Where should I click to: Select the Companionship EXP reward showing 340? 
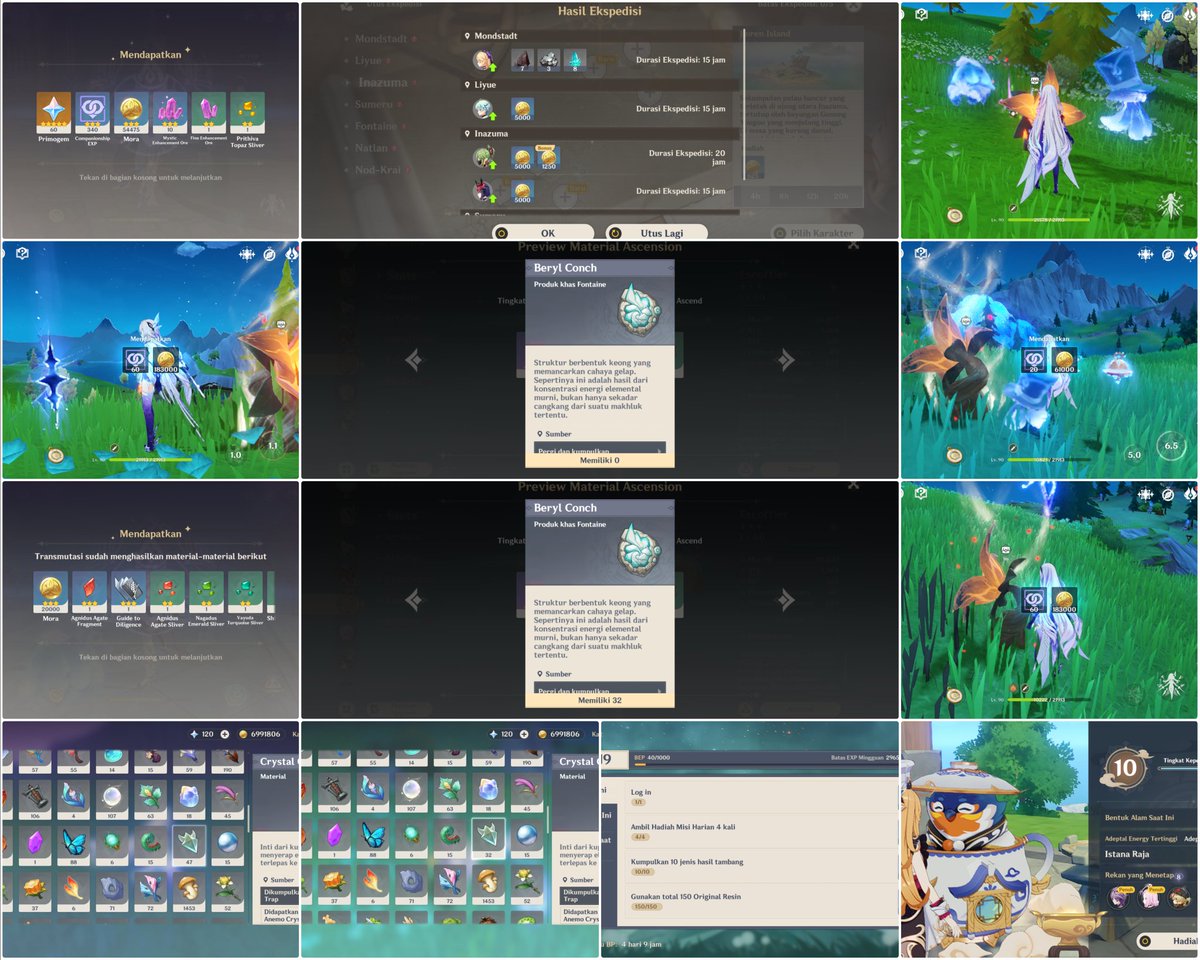pos(93,113)
